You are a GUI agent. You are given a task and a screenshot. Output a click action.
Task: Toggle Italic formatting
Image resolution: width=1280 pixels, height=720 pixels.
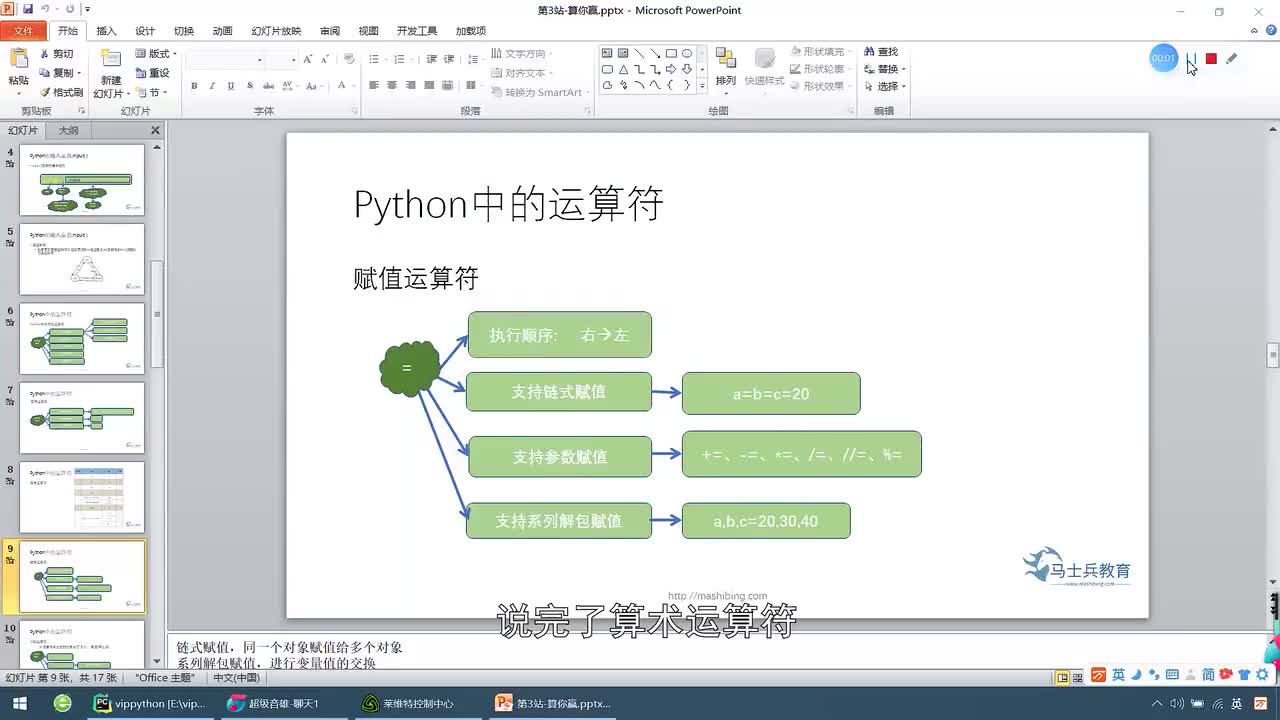[213, 86]
